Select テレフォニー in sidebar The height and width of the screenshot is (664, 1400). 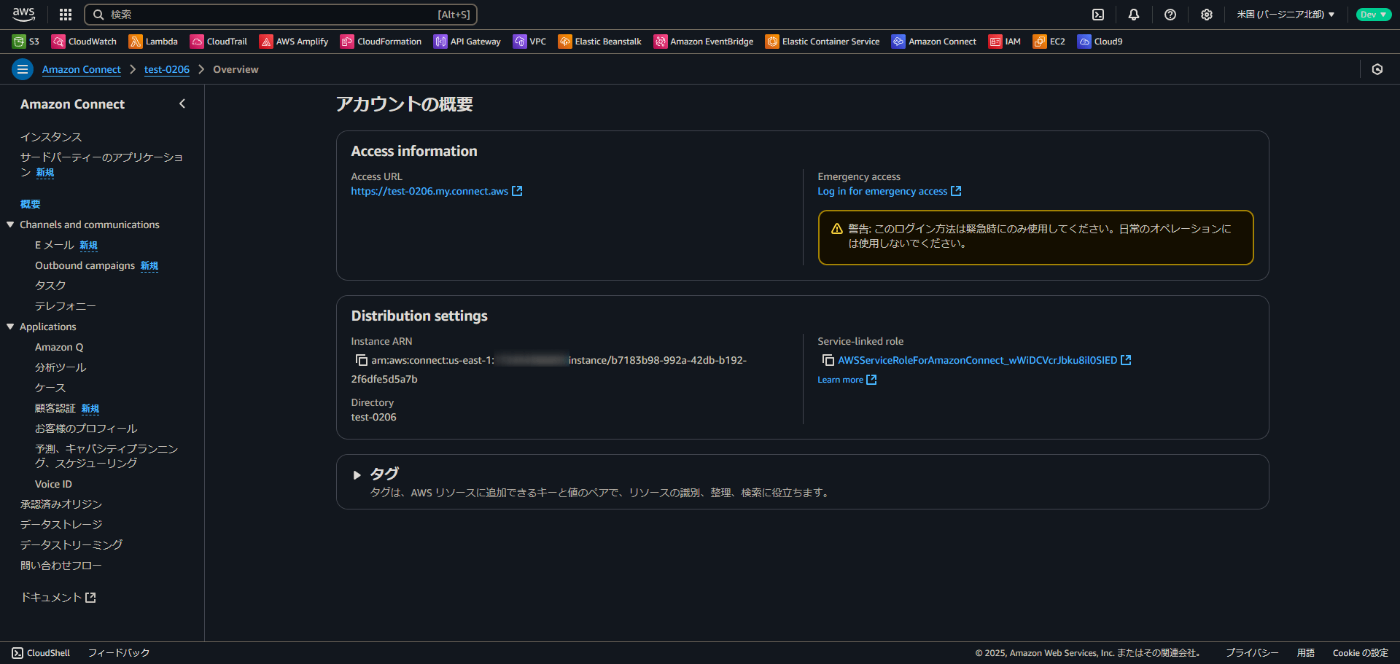pyautogui.click(x=65, y=306)
